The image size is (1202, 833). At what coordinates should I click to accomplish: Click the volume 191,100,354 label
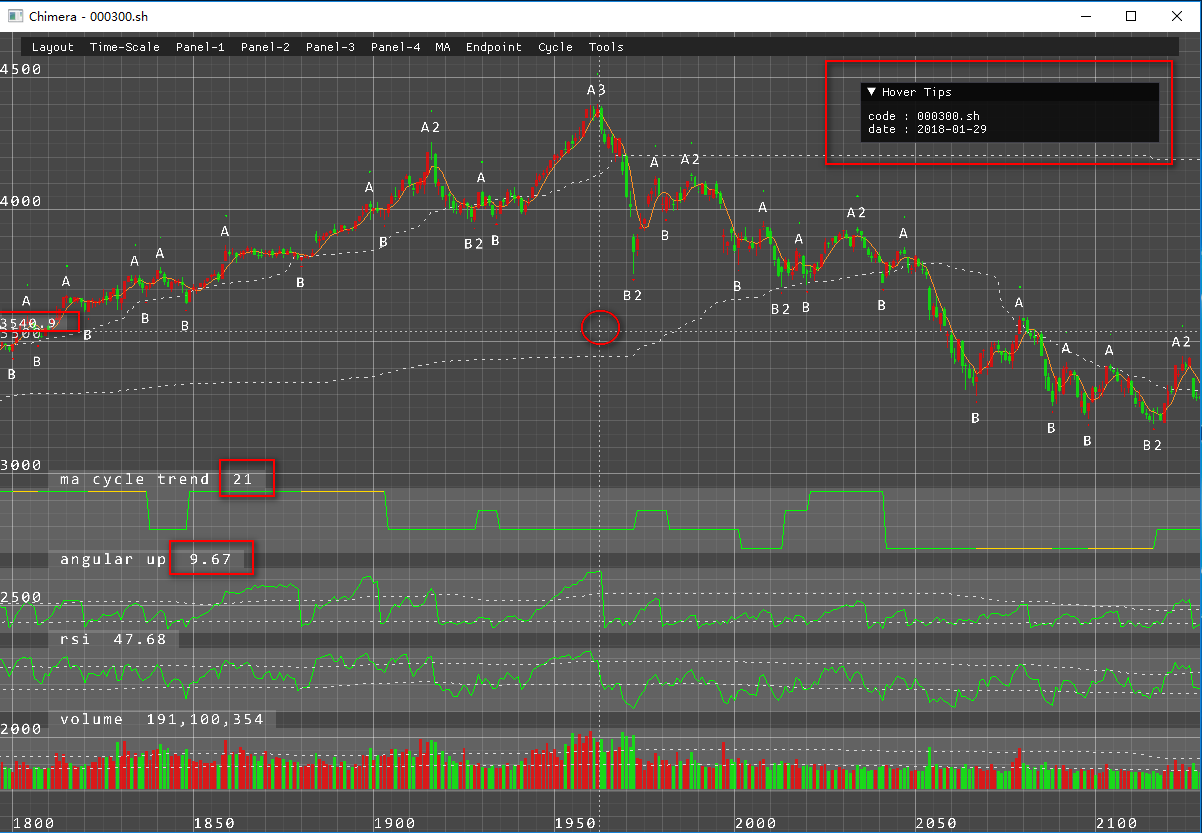coord(162,719)
